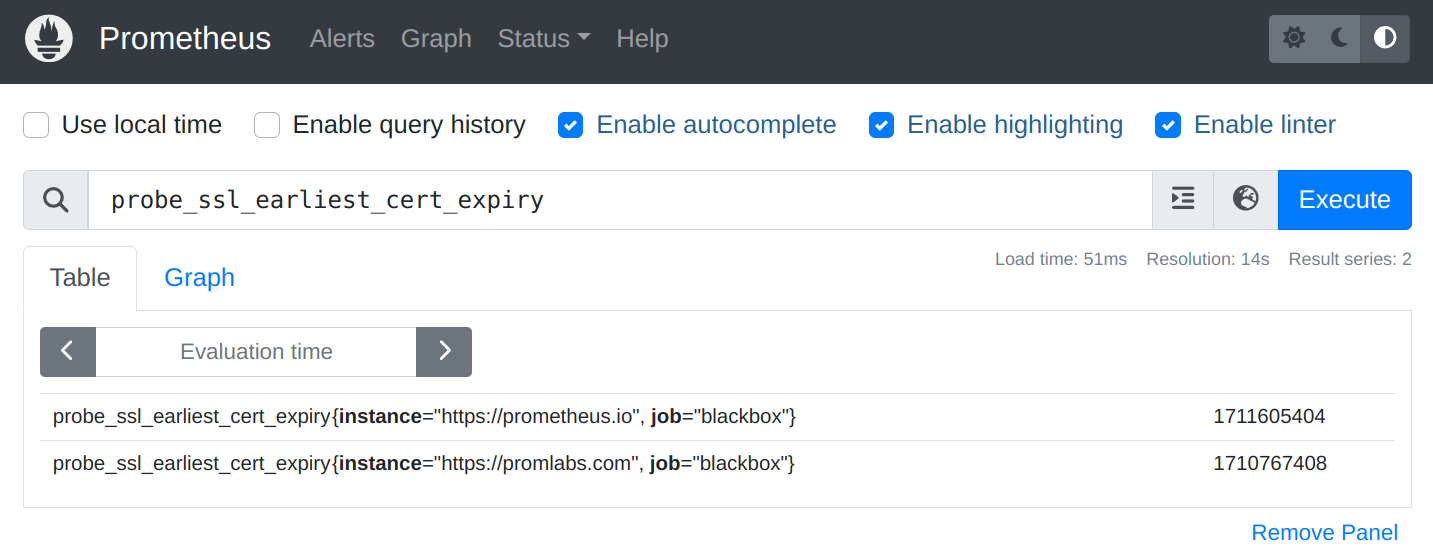Click the promlabs.com result series row
Image resolution: width=1433 pixels, height=559 pixels.
click(x=717, y=464)
